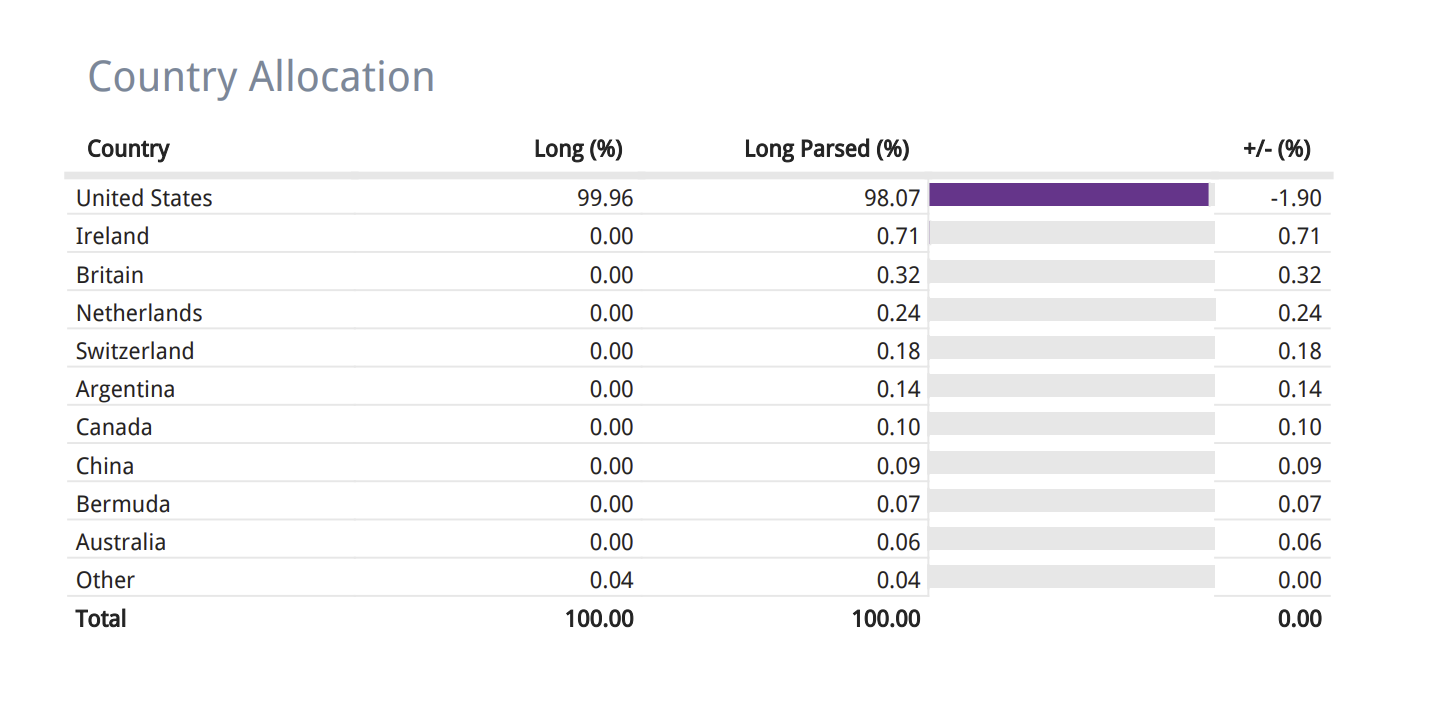The height and width of the screenshot is (702, 1432).
Task: Select Britain in the country list
Action: (x=109, y=275)
